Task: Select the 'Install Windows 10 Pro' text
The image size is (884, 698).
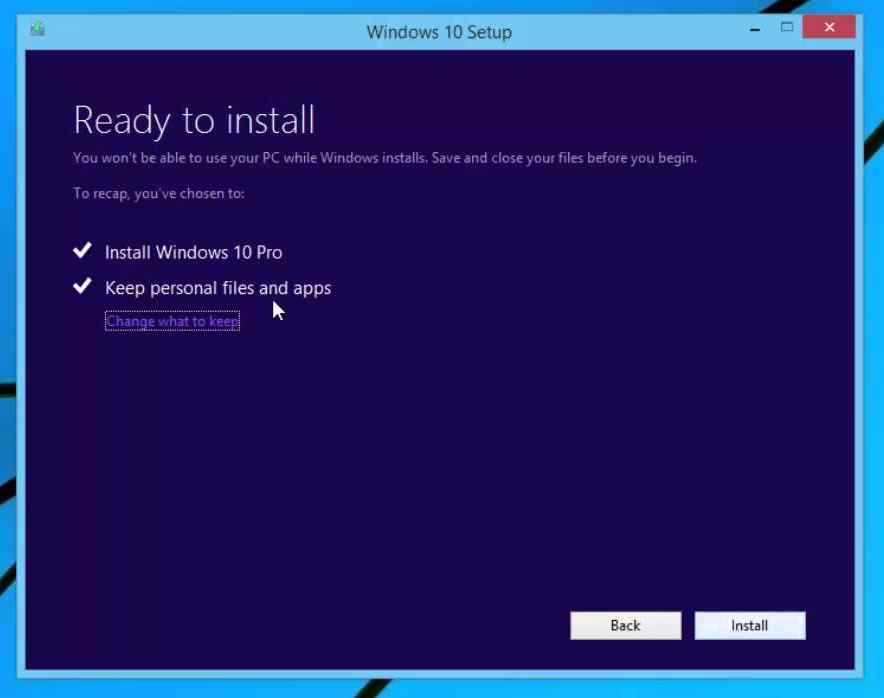Action: [x=193, y=252]
